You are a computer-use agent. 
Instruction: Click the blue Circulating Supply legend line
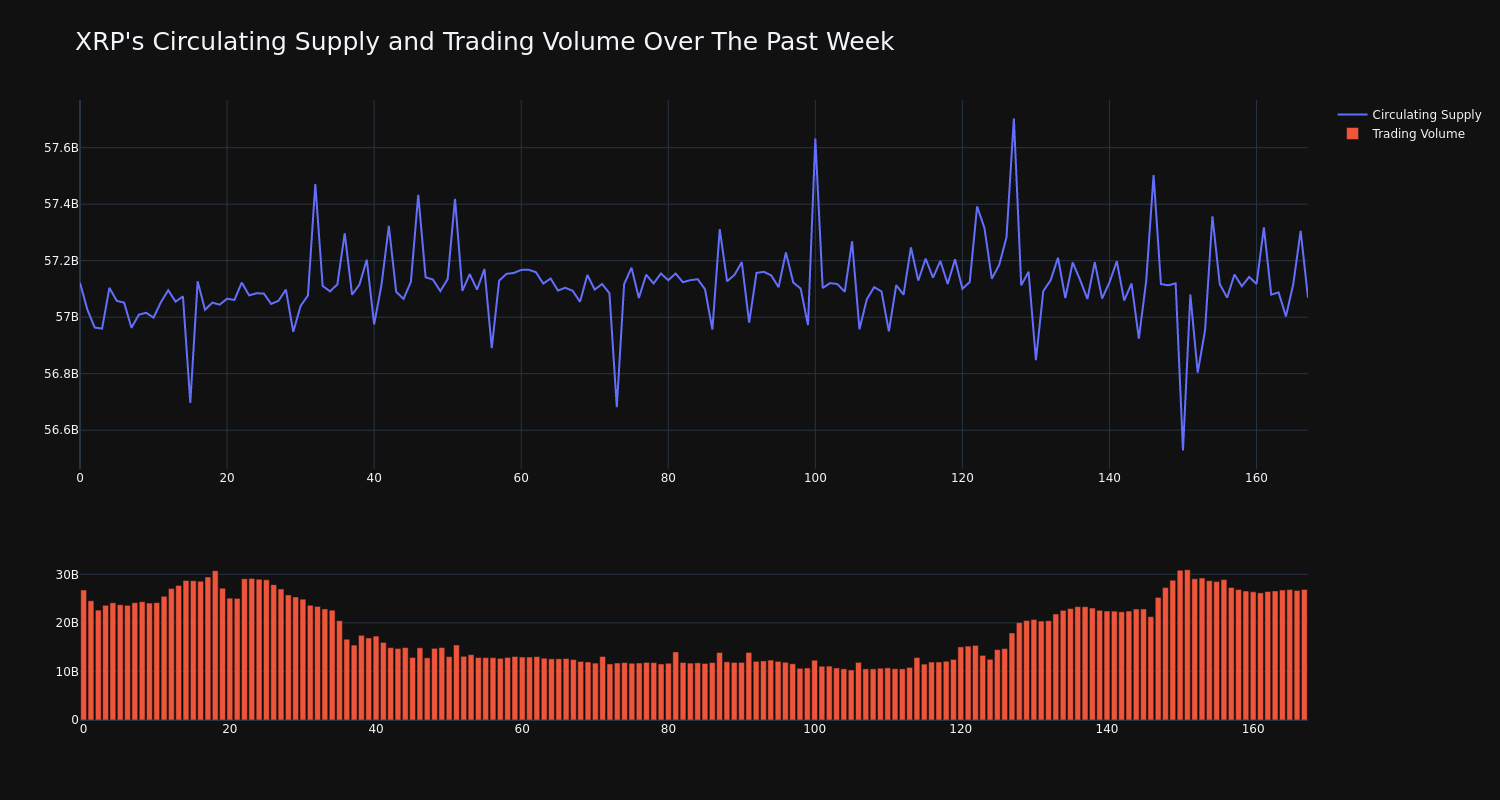pyautogui.click(x=1352, y=115)
